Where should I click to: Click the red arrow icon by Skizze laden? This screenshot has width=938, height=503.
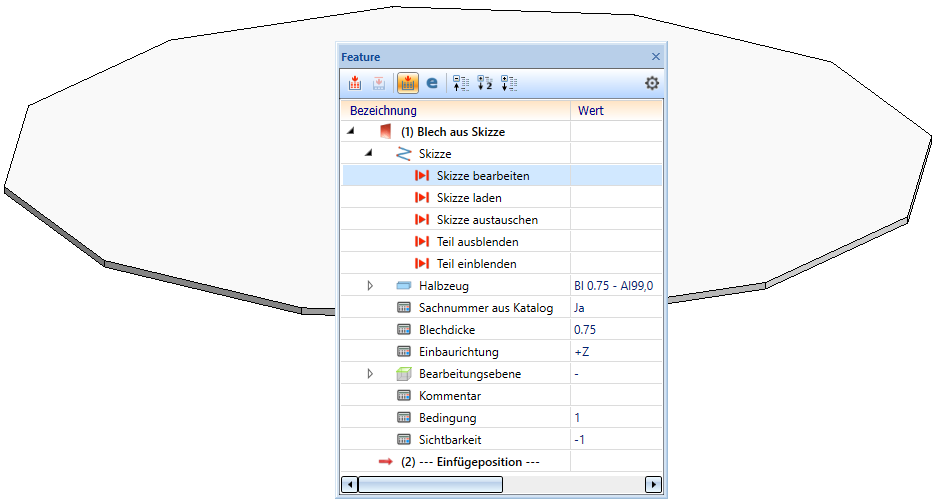click(422, 197)
